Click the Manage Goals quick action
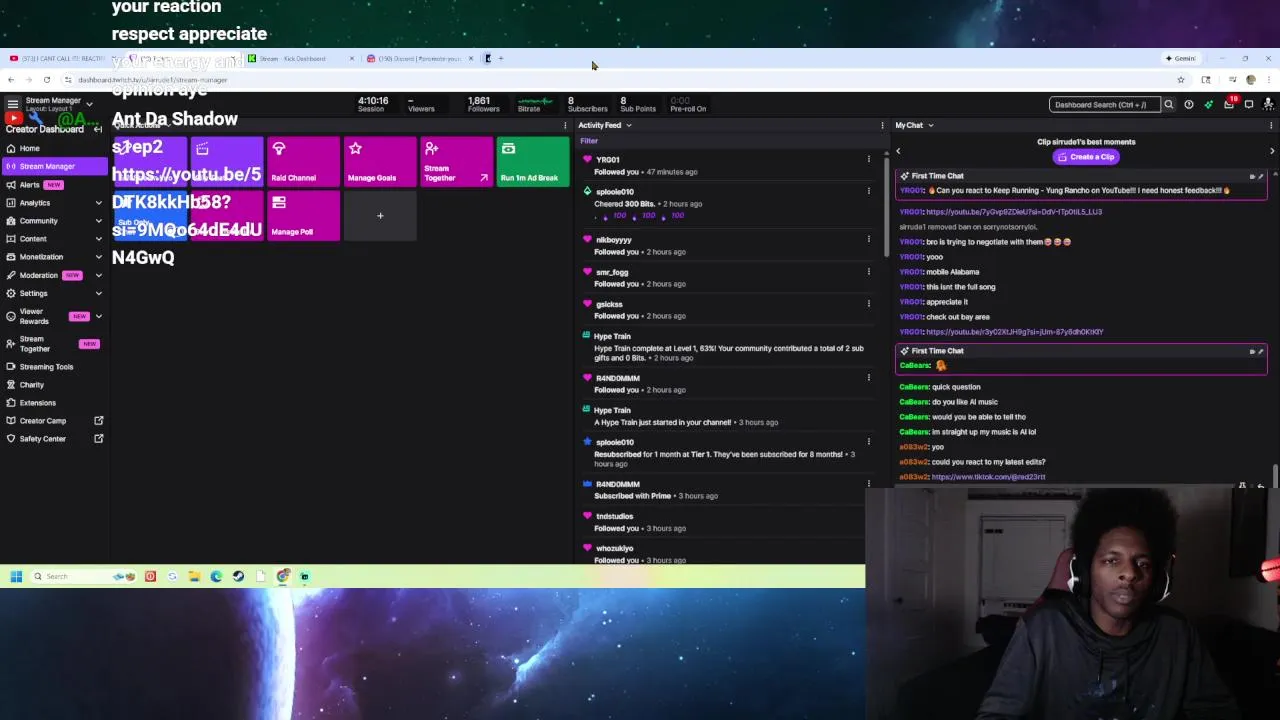The width and height of the screenshot is (1280, 720). (380, 162)
